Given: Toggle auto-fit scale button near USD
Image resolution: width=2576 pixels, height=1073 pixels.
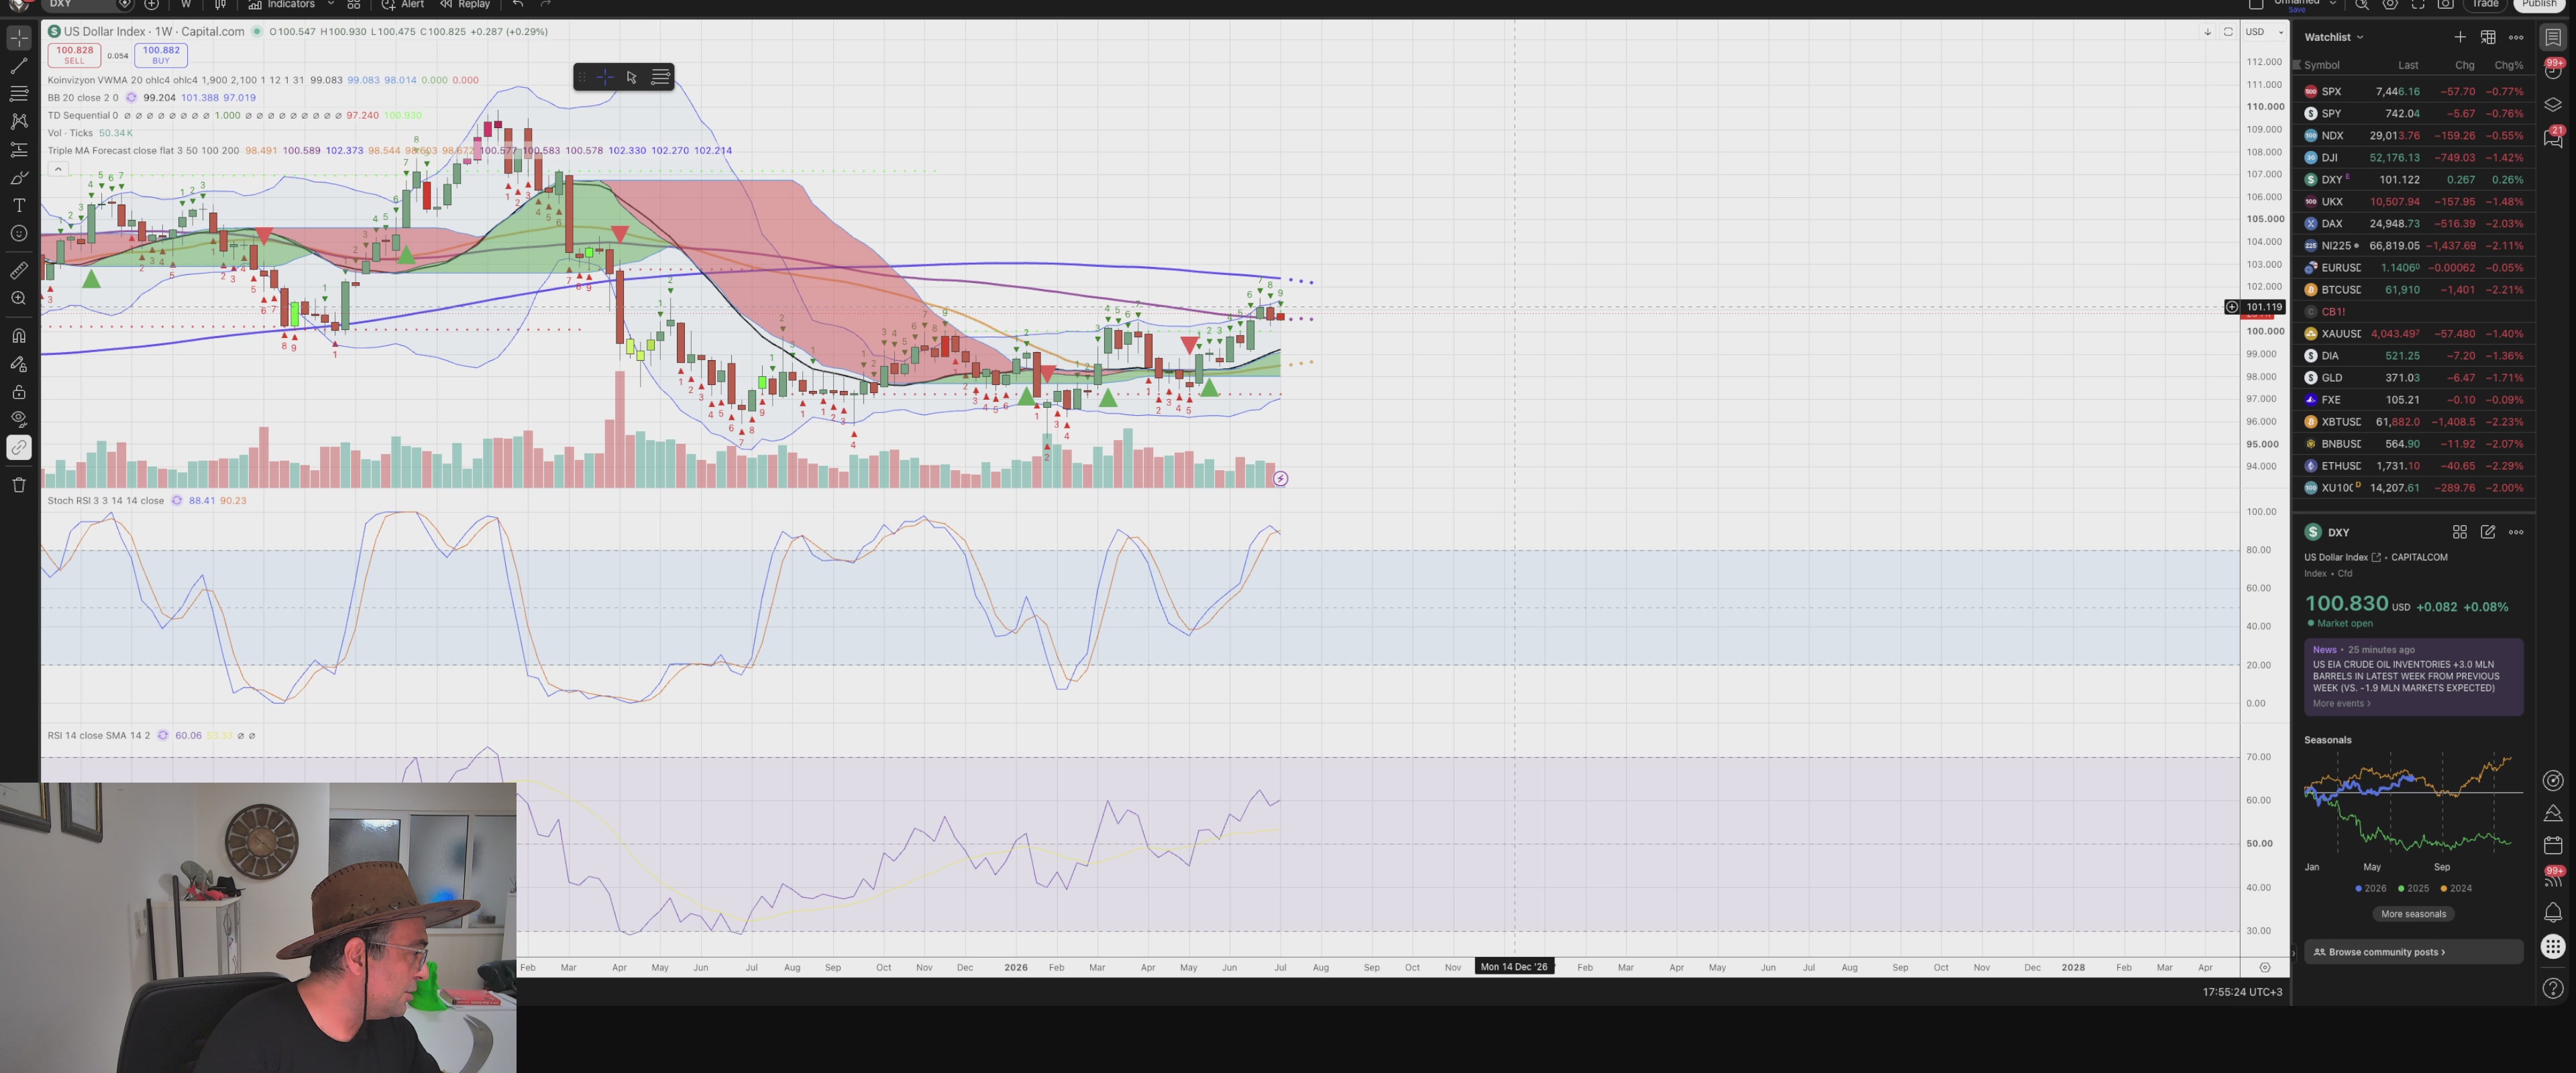Looking at the screenshot, I should pos(2228,32).
